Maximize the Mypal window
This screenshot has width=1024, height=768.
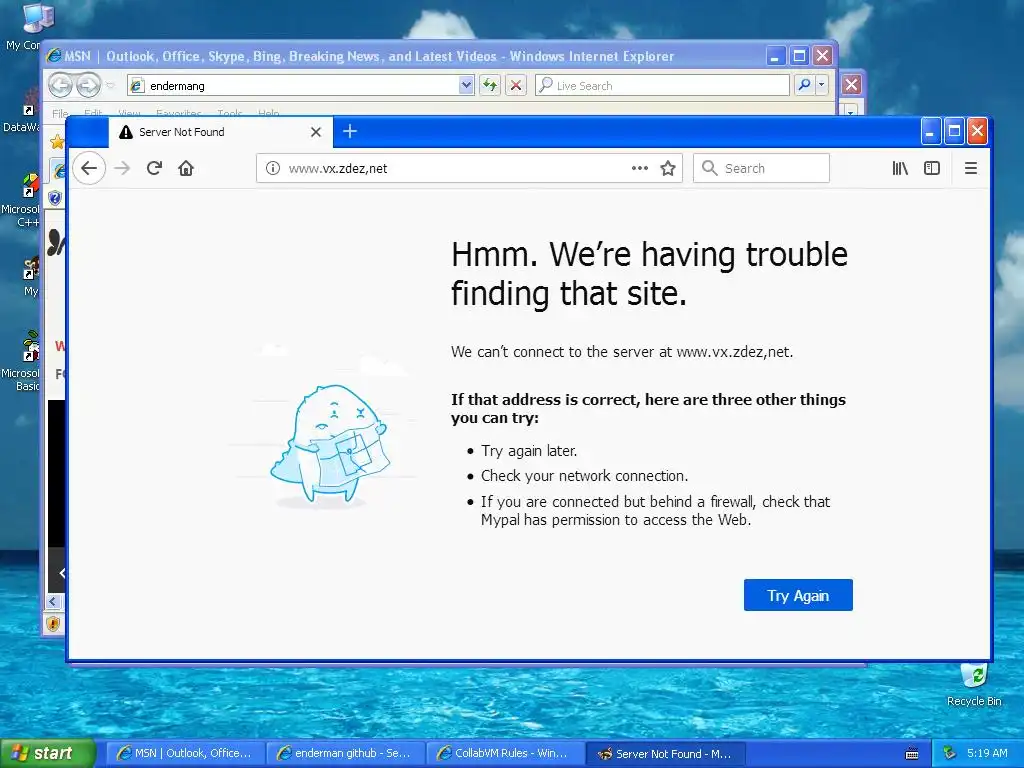[x=954, y=131]
